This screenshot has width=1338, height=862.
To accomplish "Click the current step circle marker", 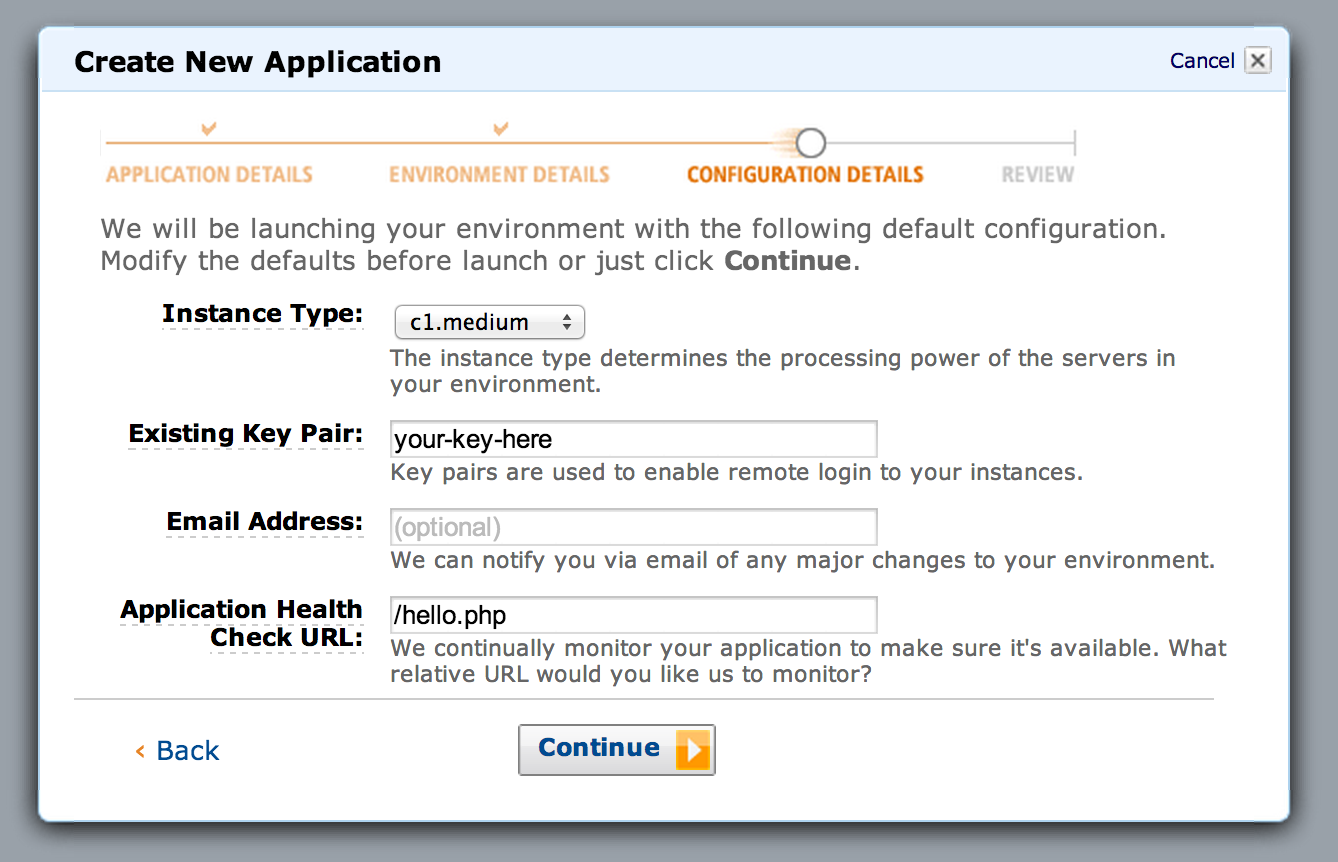I will [x=811, y=143].
